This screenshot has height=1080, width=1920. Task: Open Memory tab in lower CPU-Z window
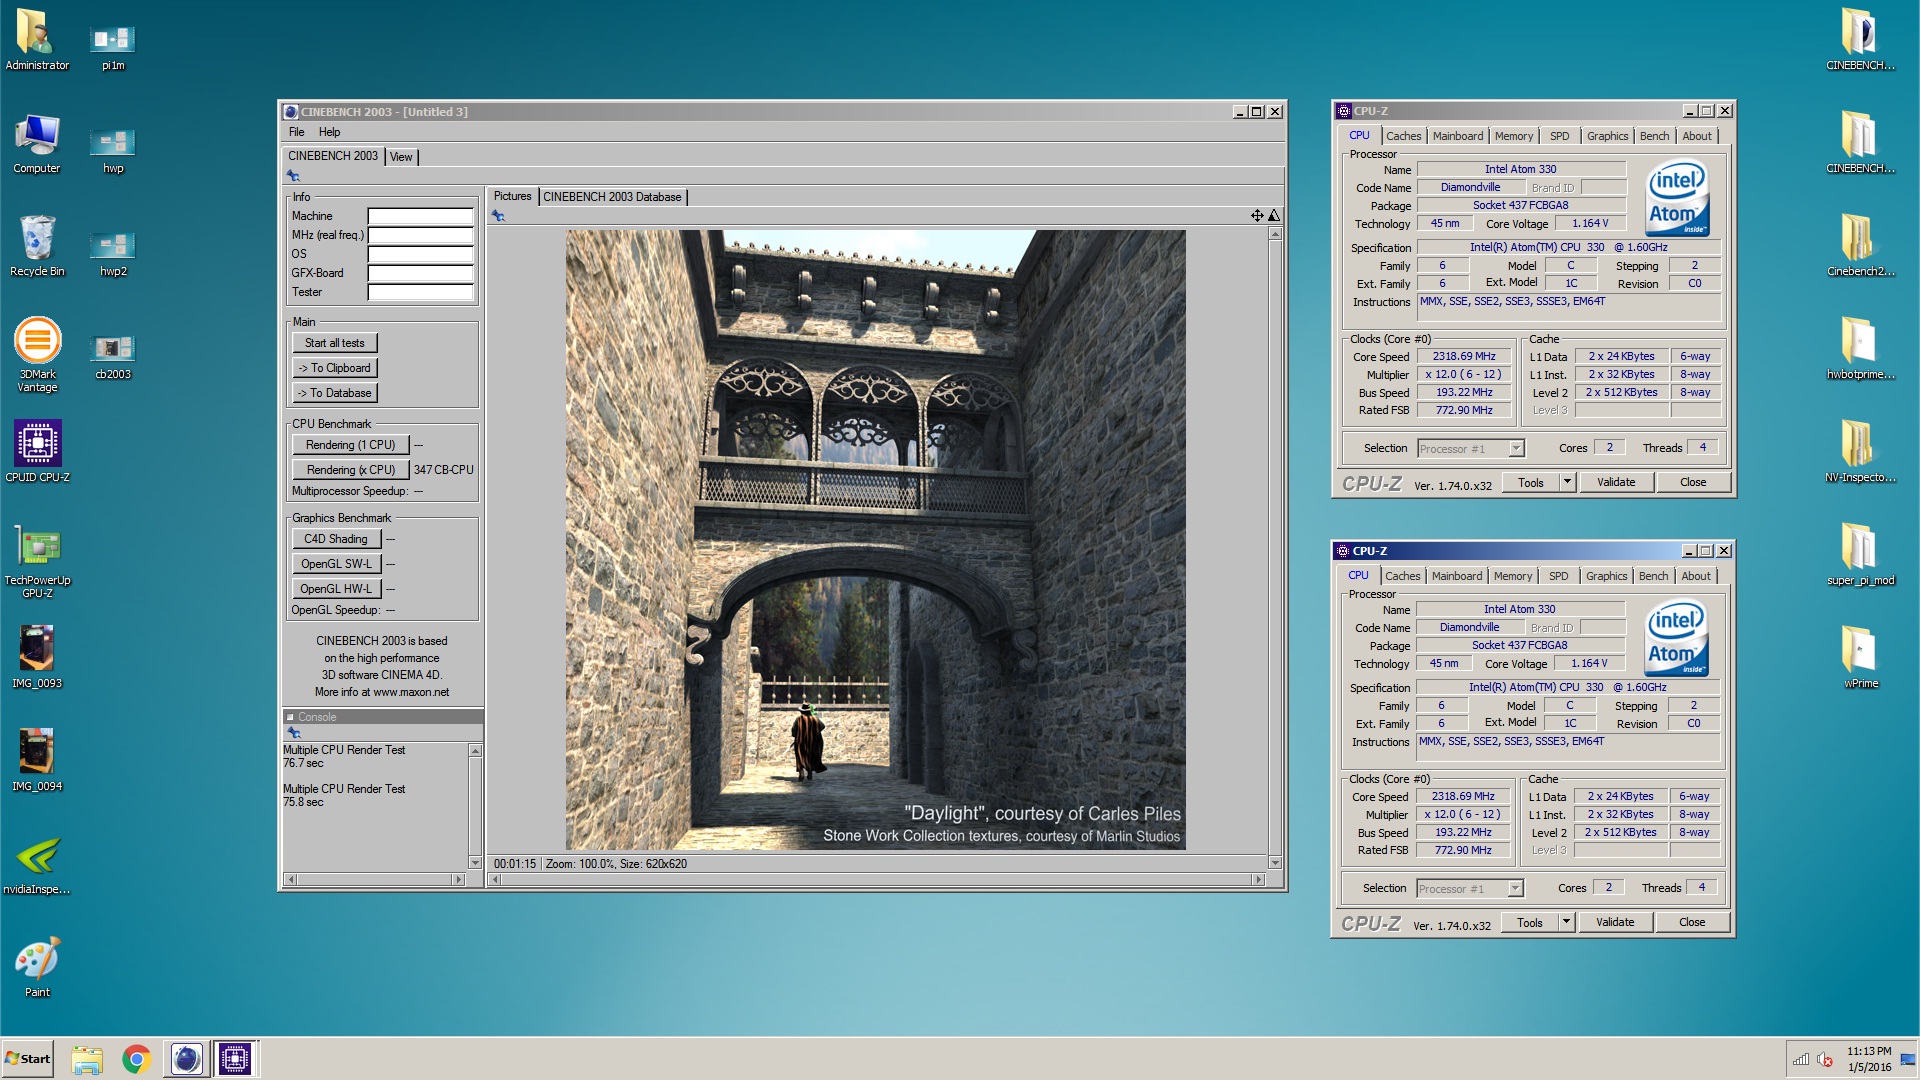coord(1512,576)
